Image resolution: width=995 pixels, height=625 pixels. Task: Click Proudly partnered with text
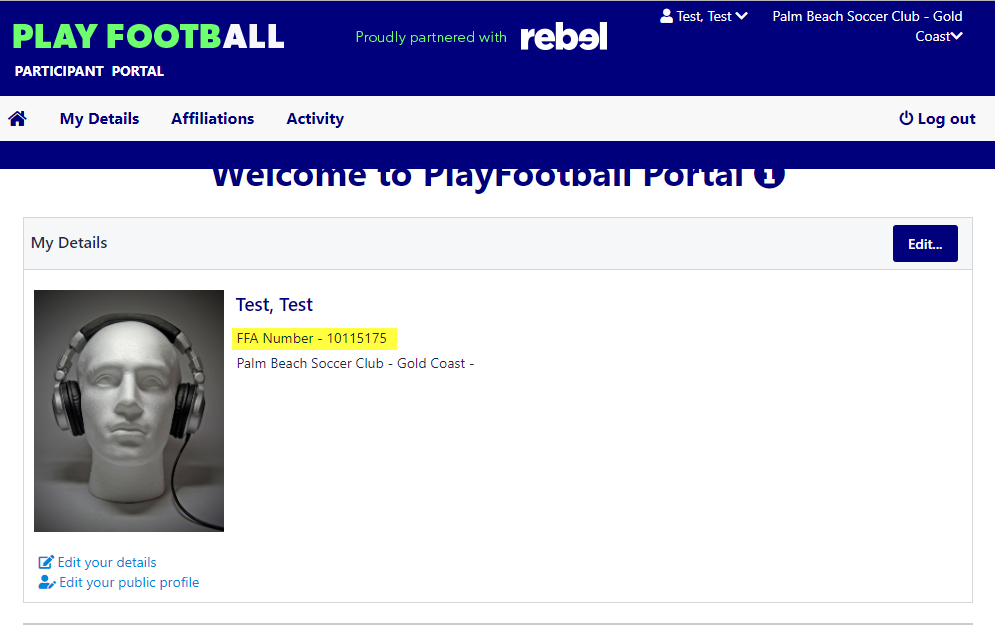pos(431,37)
